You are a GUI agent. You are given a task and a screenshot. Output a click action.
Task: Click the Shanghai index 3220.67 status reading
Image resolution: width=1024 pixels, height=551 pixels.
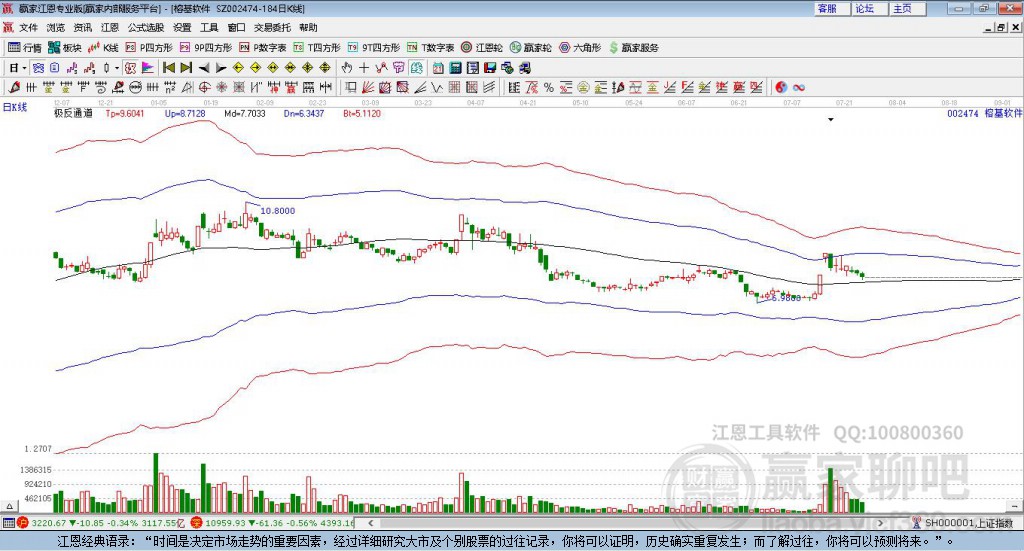point(48,523)
